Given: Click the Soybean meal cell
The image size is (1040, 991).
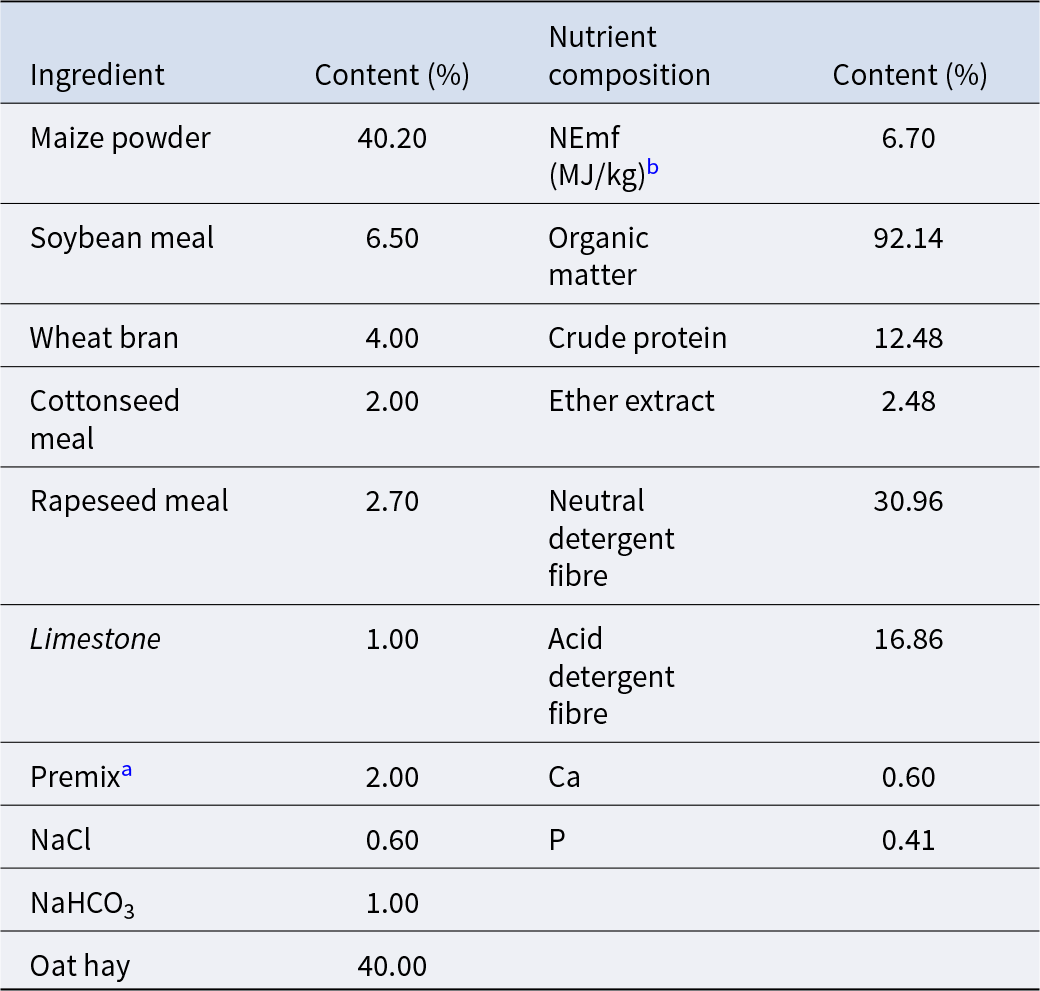Looking at the screenshot, I should tap(122, 238).
